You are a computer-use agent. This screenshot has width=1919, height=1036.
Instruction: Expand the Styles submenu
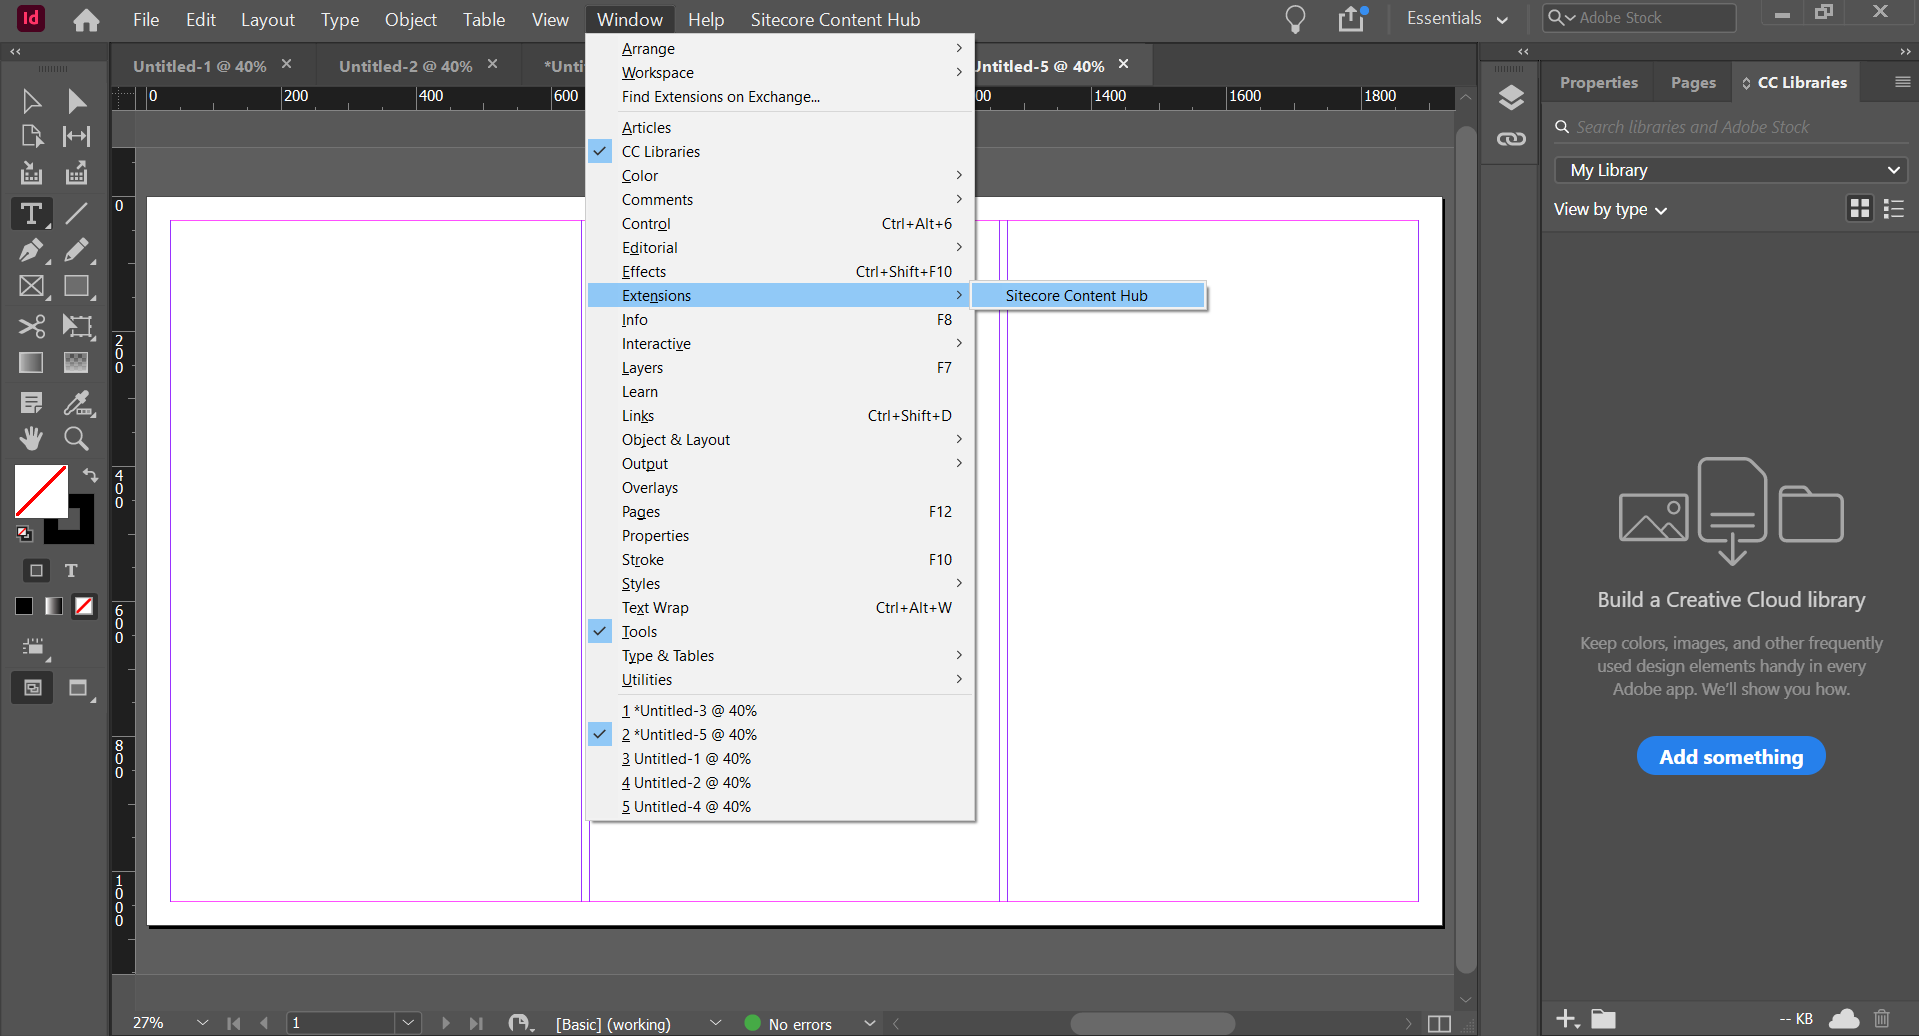[641, 583]
